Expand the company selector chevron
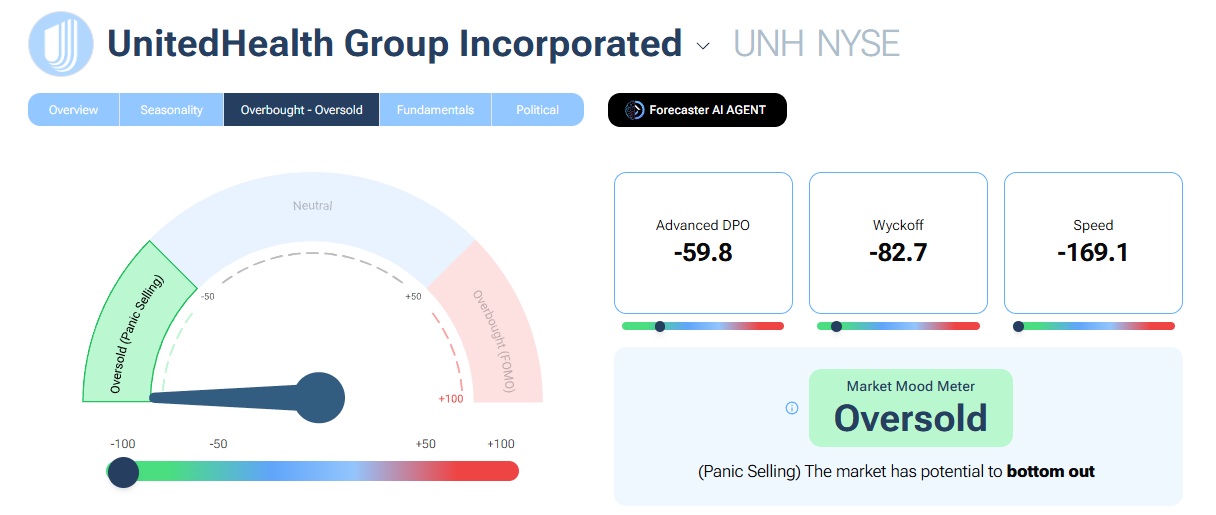1216x515 pixels. (x=703, y=46)
